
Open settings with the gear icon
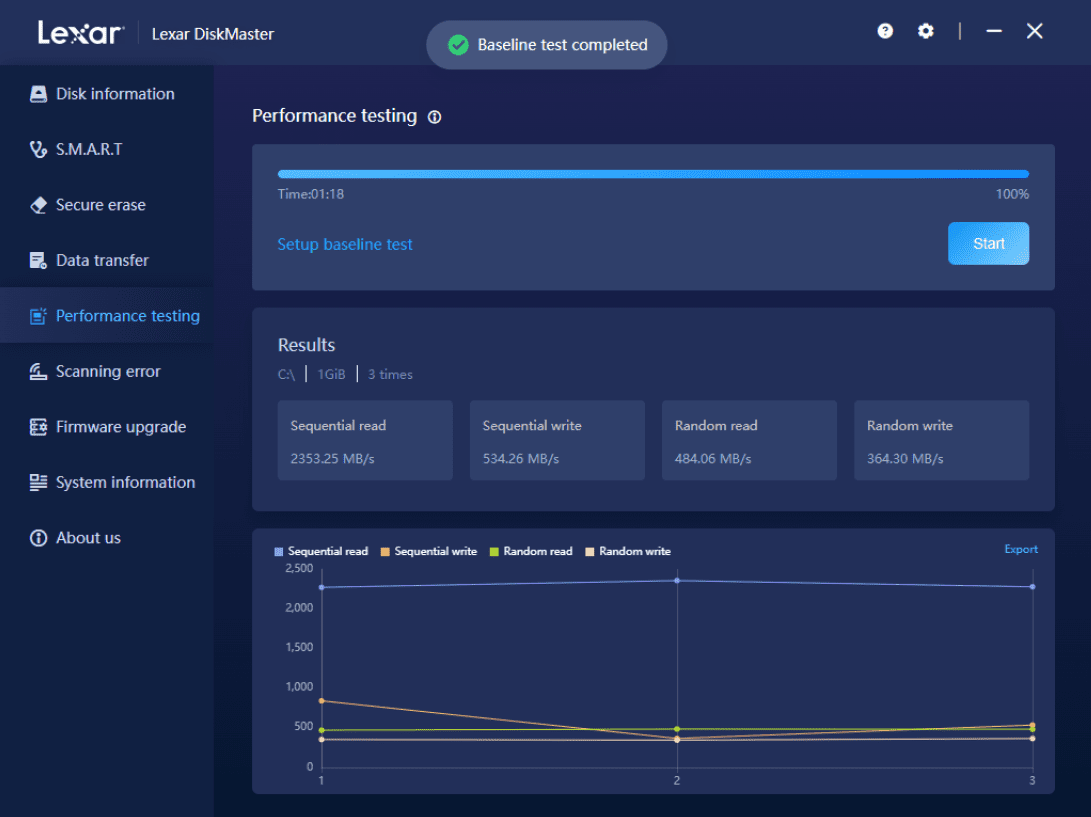point(925,31)
